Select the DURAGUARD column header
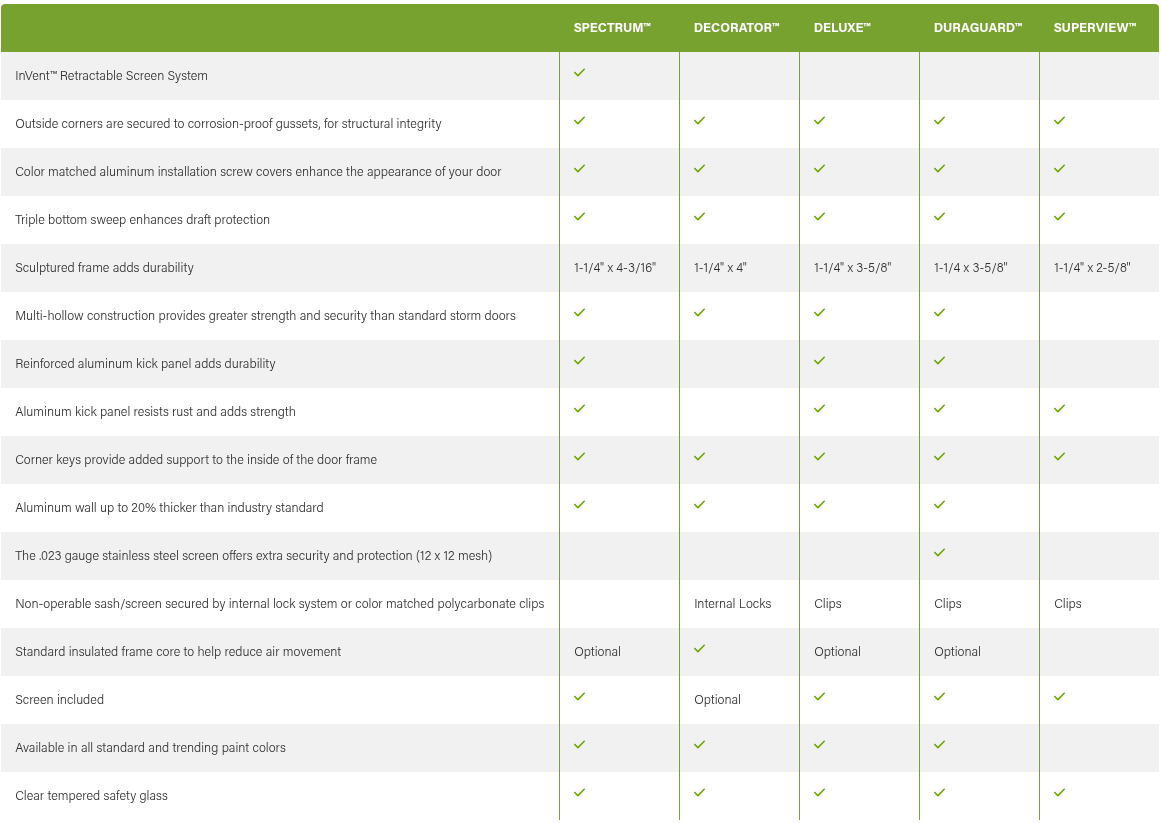 [x=977, y=27]
